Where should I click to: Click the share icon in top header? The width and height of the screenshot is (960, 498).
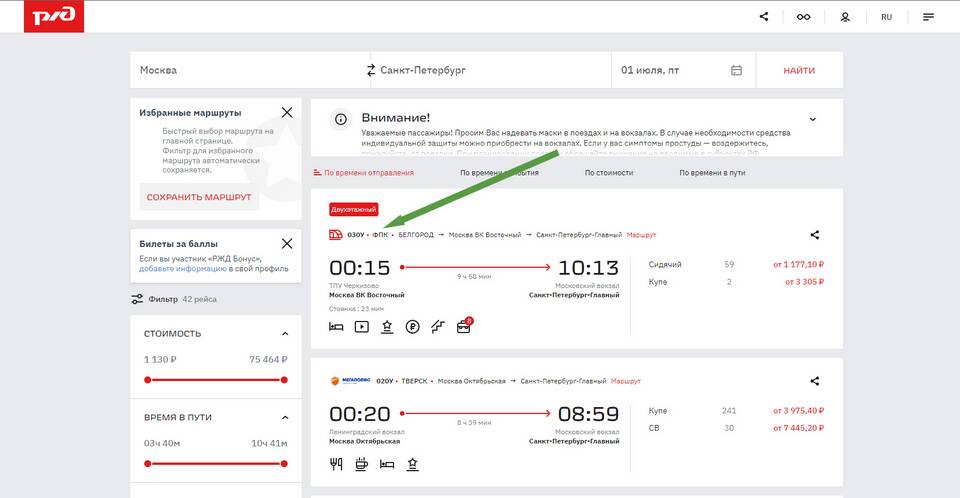(x=764, y=17)
